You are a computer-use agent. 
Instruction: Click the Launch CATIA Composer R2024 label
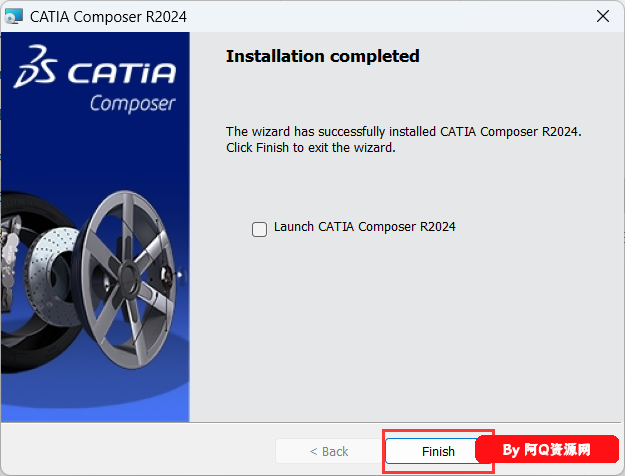pyautogui.click(x=364, y=227)
